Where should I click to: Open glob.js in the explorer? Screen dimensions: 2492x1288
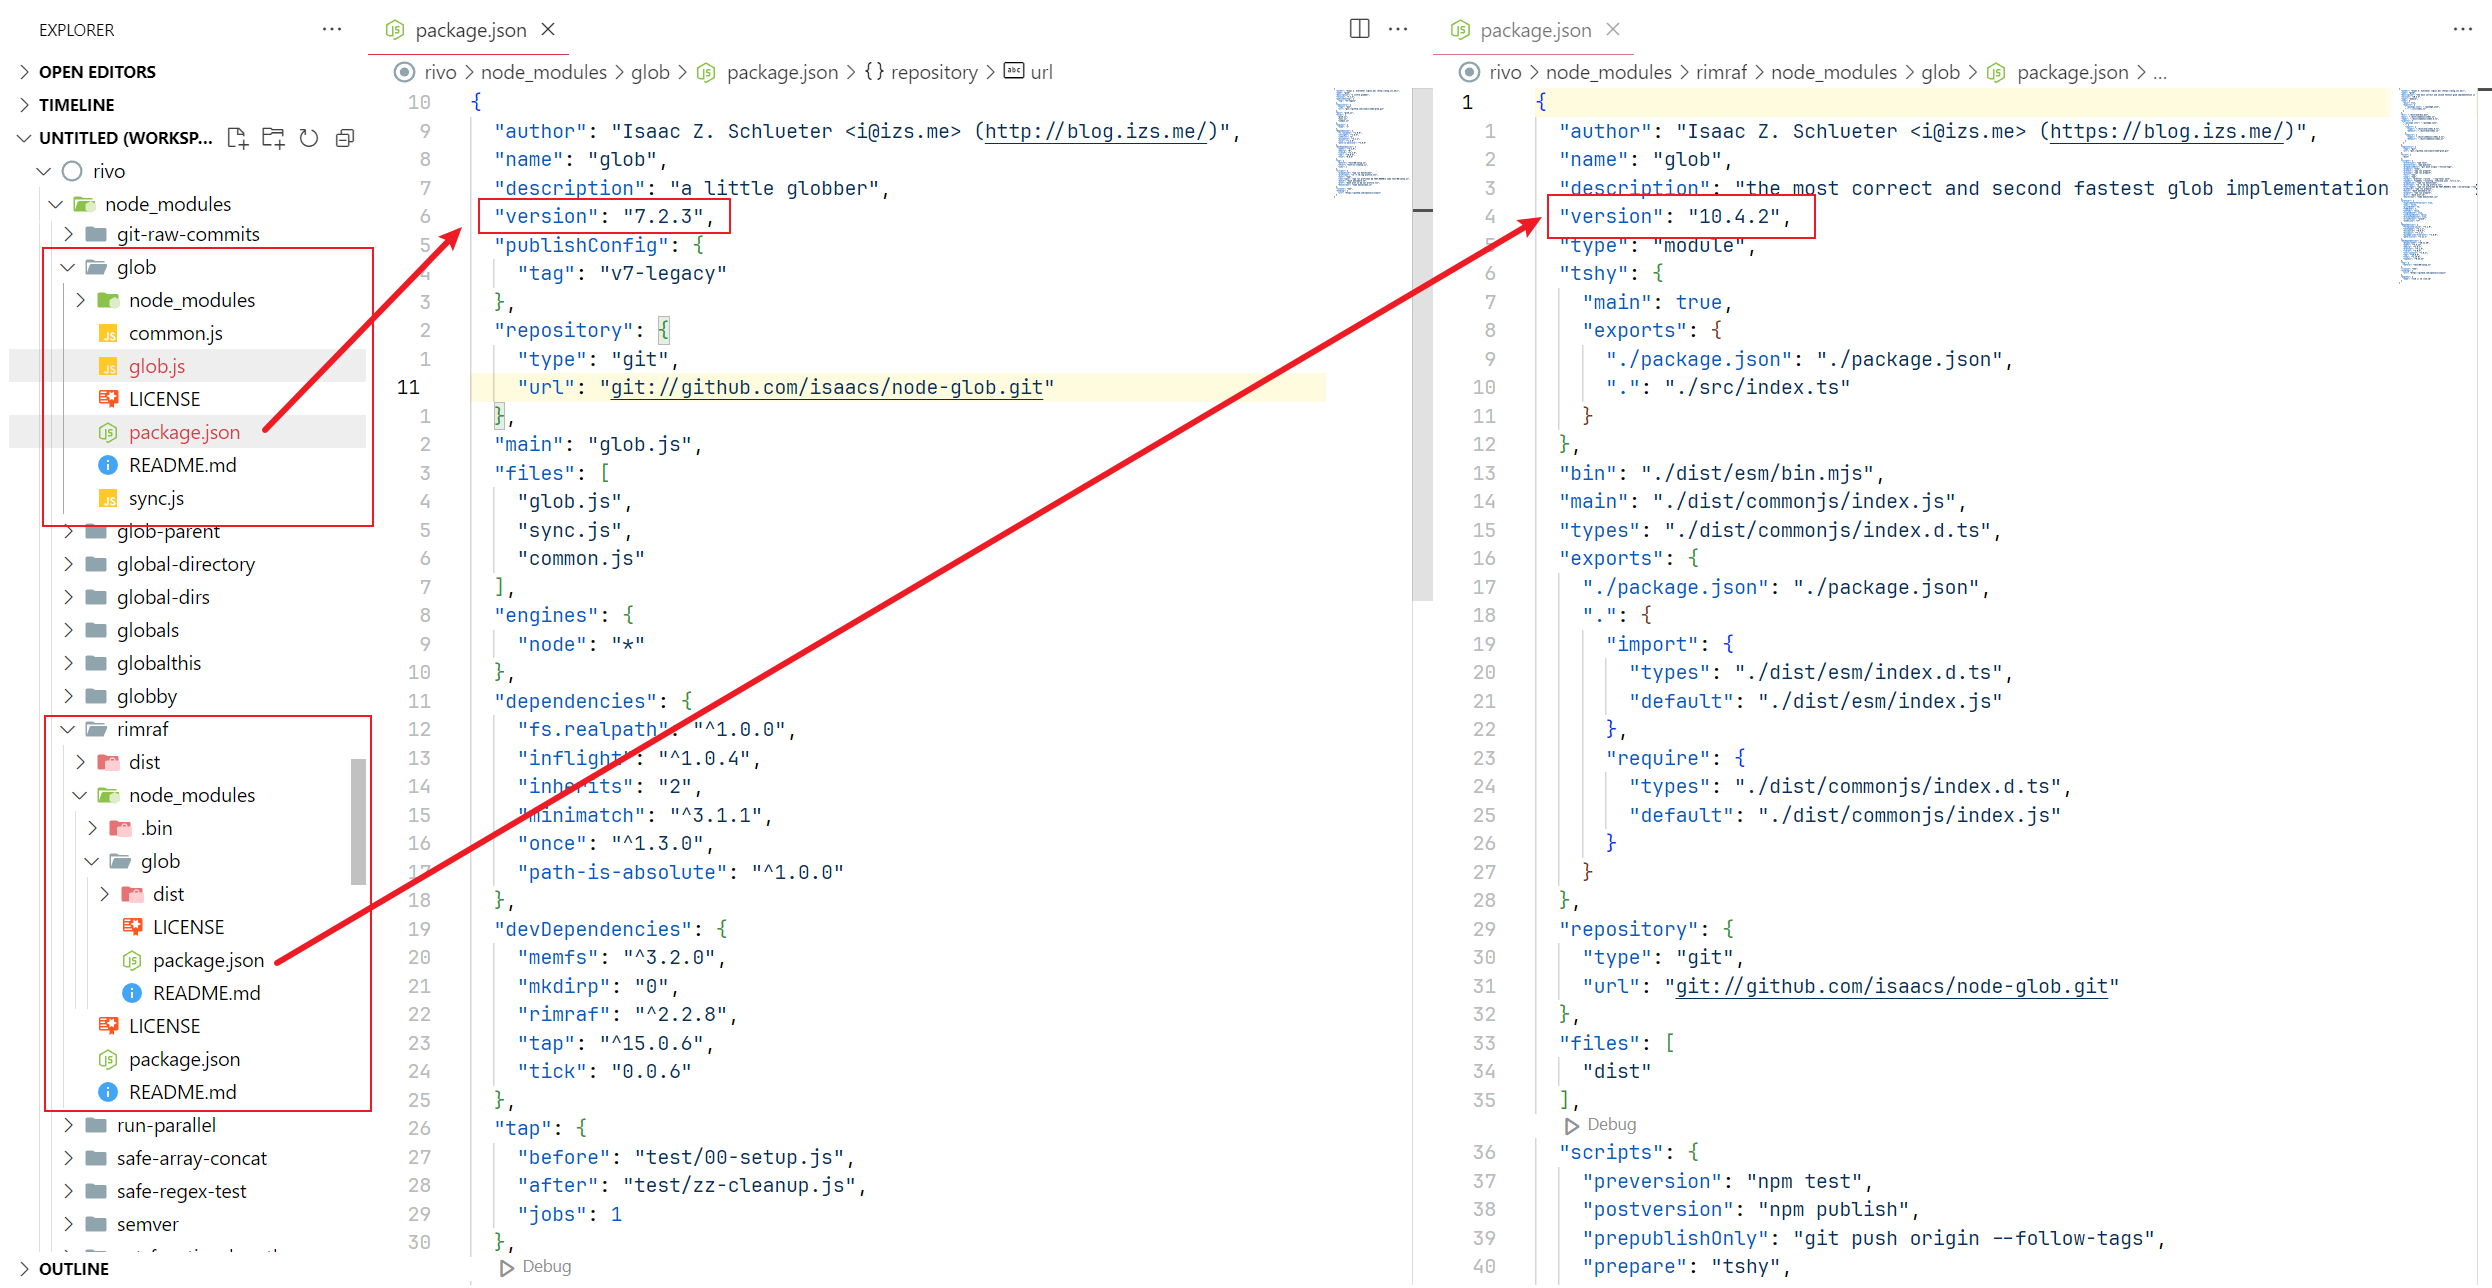pos(157,366)
